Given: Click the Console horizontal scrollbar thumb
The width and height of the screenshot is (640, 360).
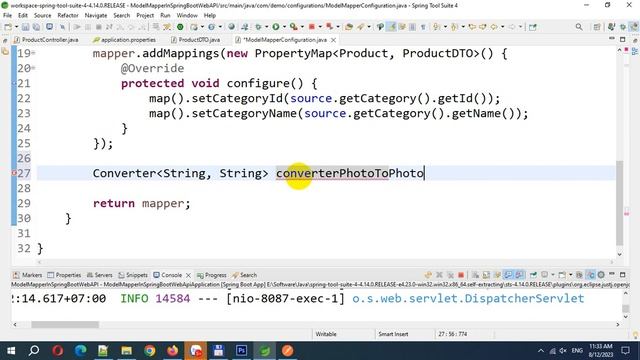Looking at the screenshot, I should [65, 324].
